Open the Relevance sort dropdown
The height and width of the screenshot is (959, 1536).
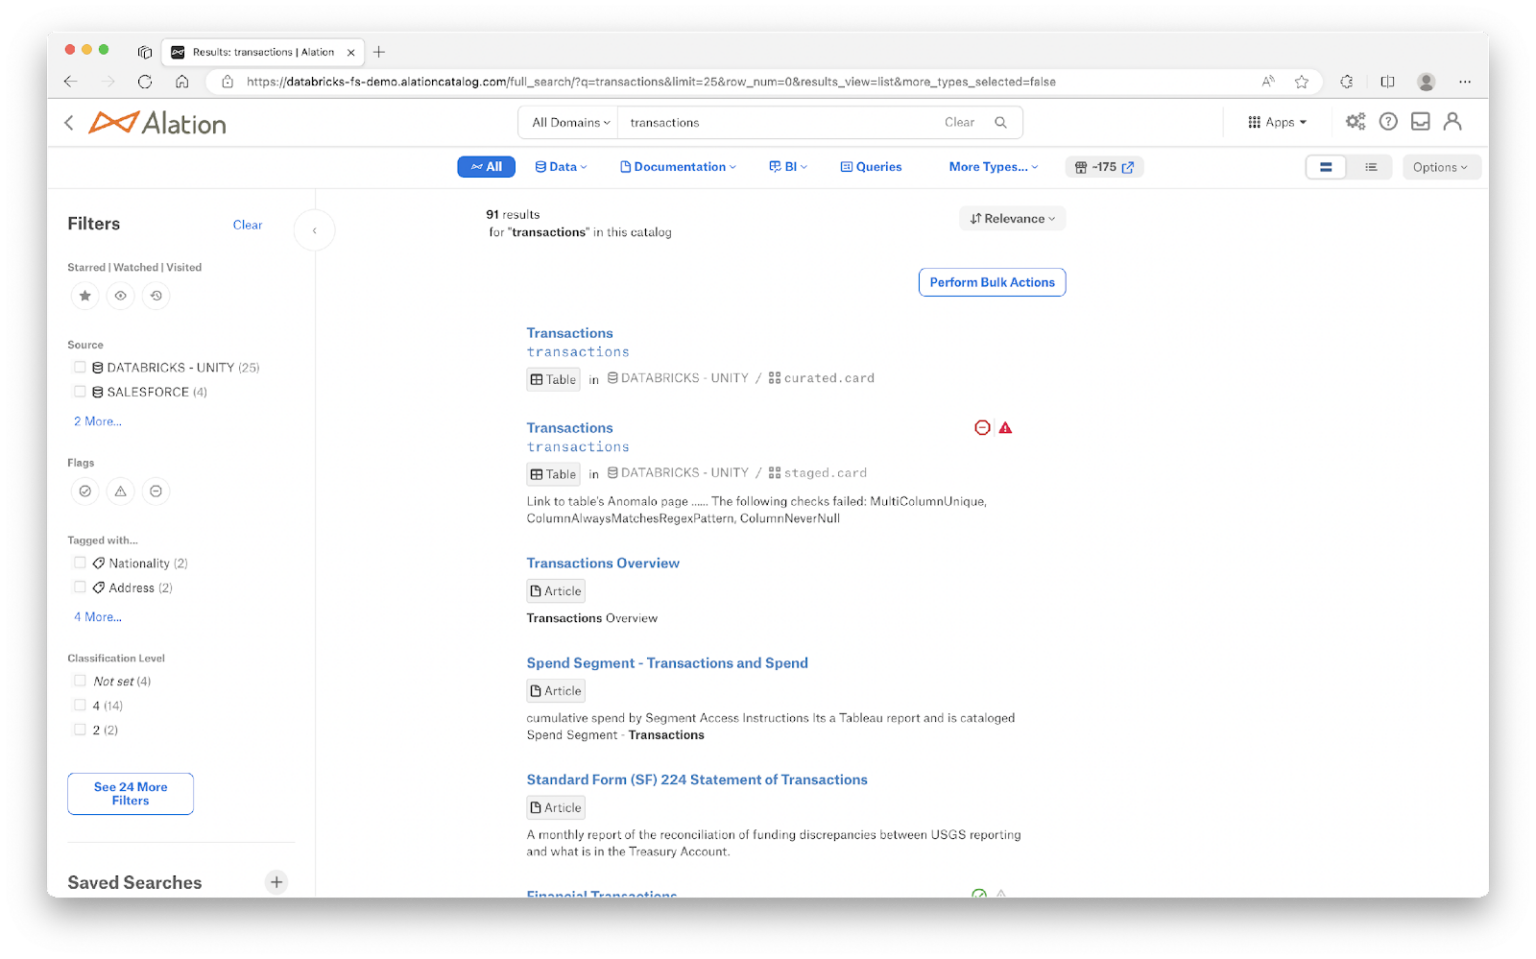1012,218
